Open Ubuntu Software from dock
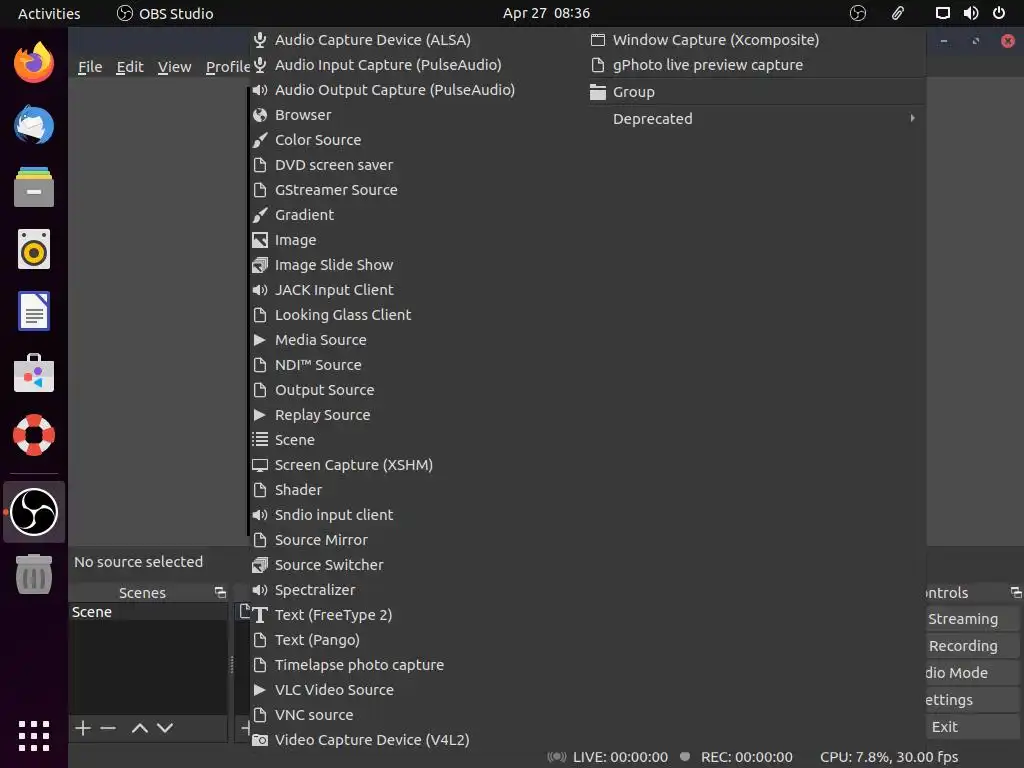This screenshot has height=768, width=1024. pyautogui.click(x=34, y=373)
